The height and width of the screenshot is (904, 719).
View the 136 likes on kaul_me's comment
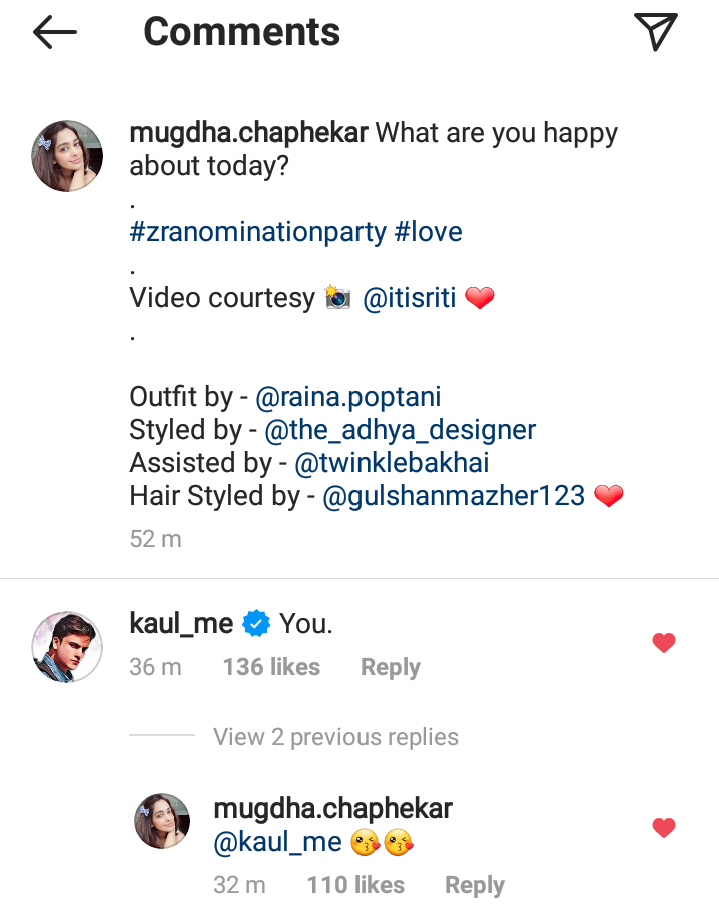[x=271, y=667]
